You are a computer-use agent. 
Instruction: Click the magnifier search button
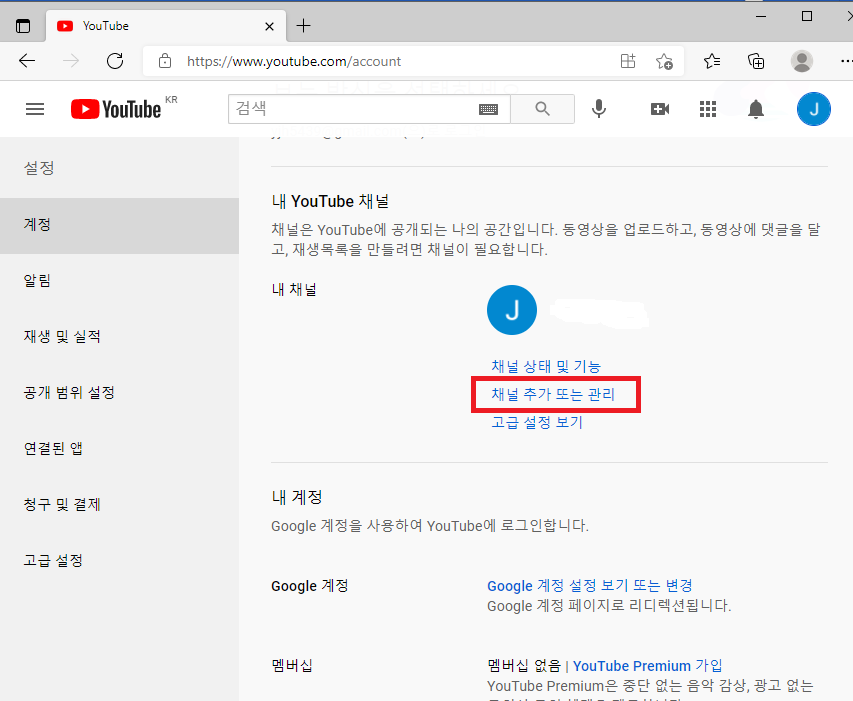click(542, 109)
